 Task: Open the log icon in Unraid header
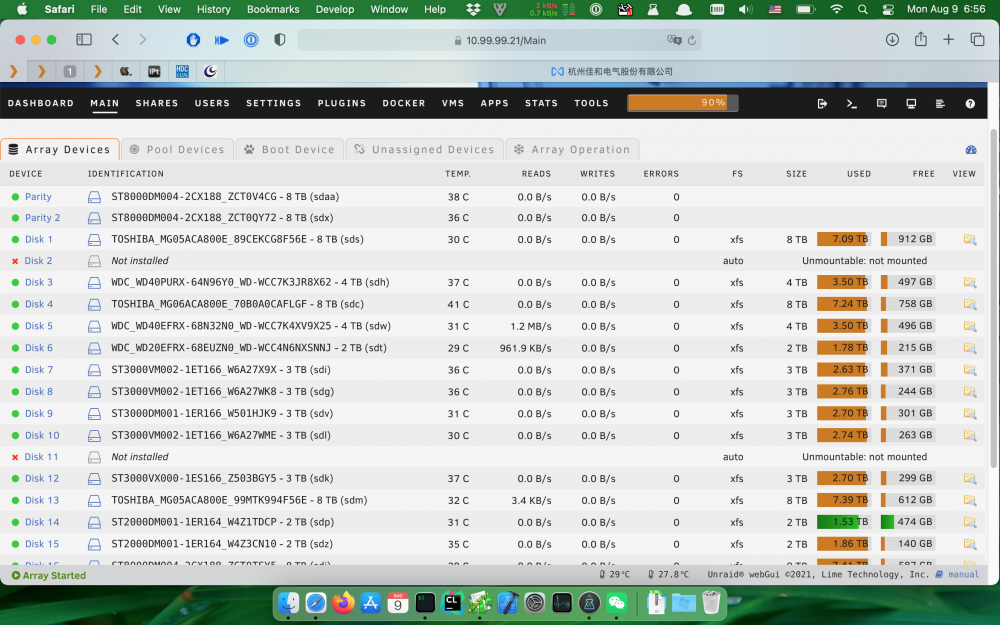coord(940,103)
